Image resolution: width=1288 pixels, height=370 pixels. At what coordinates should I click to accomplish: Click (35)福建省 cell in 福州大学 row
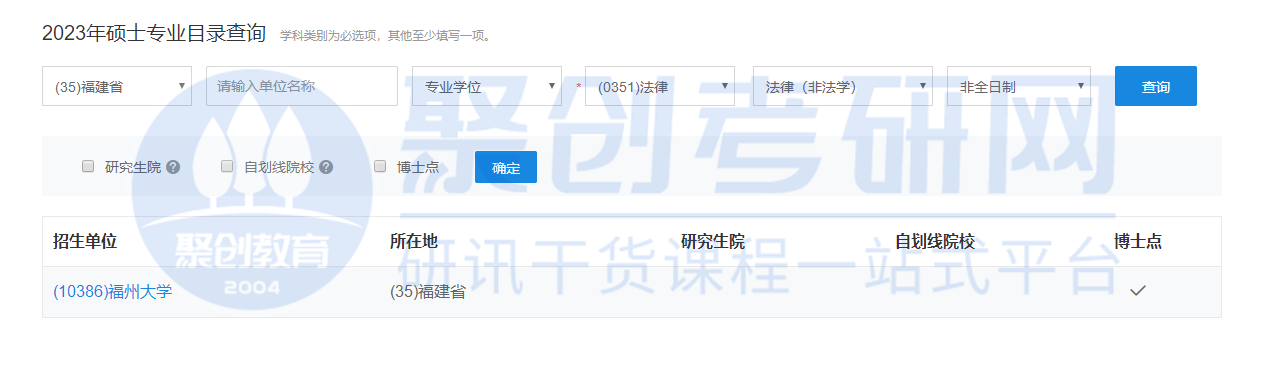[x=428, y=292]
